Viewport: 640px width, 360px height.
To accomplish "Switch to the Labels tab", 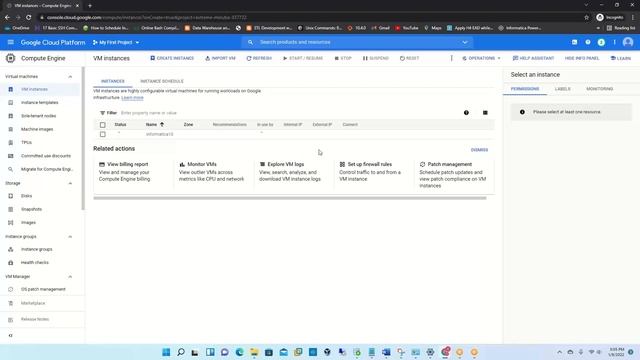I will click(x=562, y=89).
